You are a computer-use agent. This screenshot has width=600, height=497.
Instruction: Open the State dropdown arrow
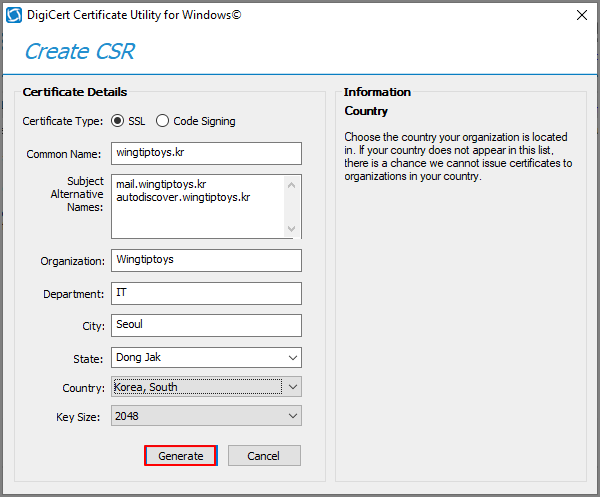[293, 358]
